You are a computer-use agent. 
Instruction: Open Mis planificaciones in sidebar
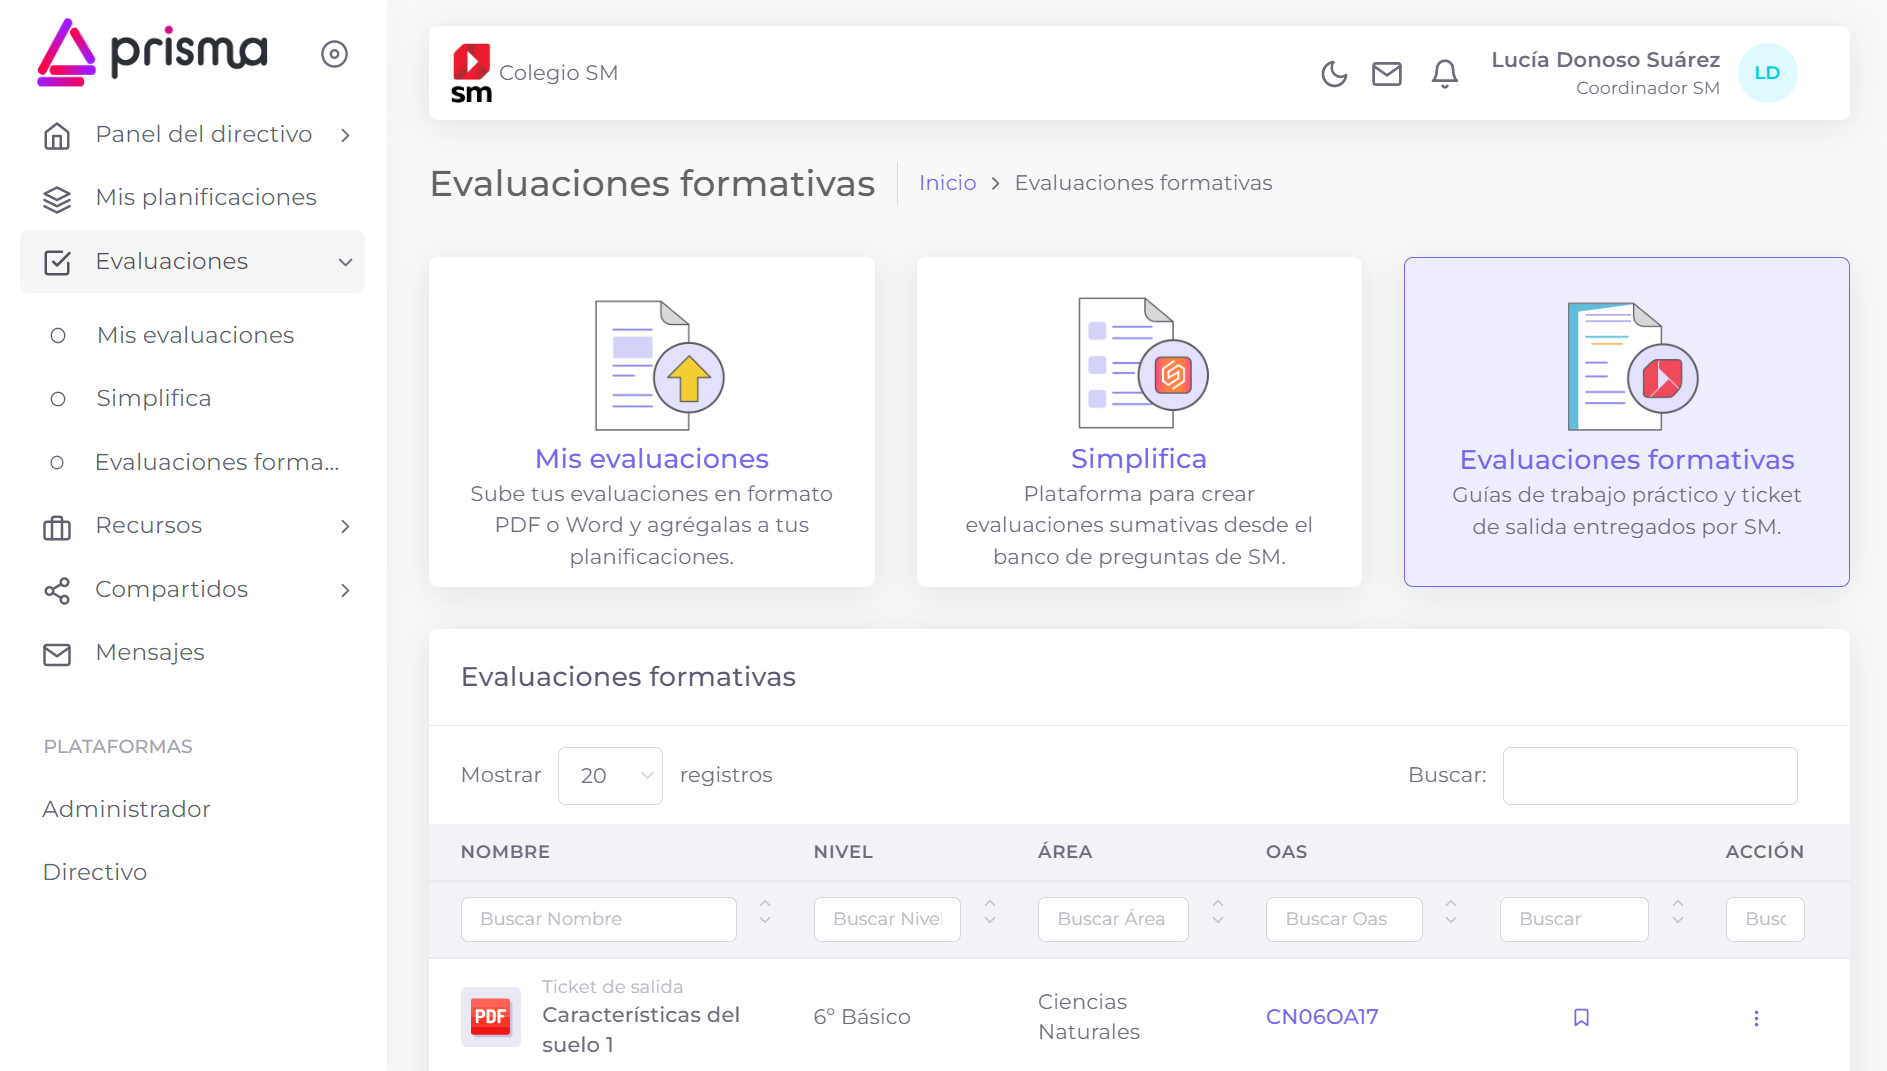coord(205,198)
